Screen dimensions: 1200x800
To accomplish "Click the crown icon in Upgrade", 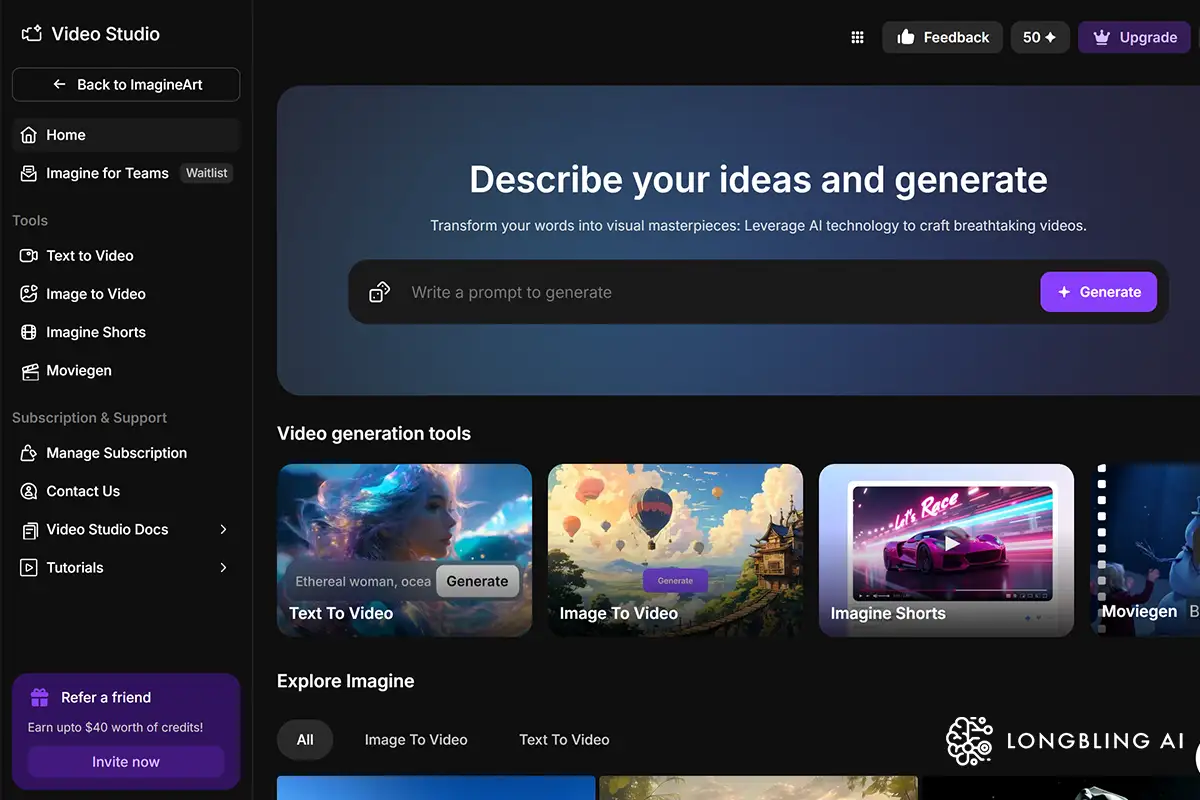I will click(x=1102, y=37).
